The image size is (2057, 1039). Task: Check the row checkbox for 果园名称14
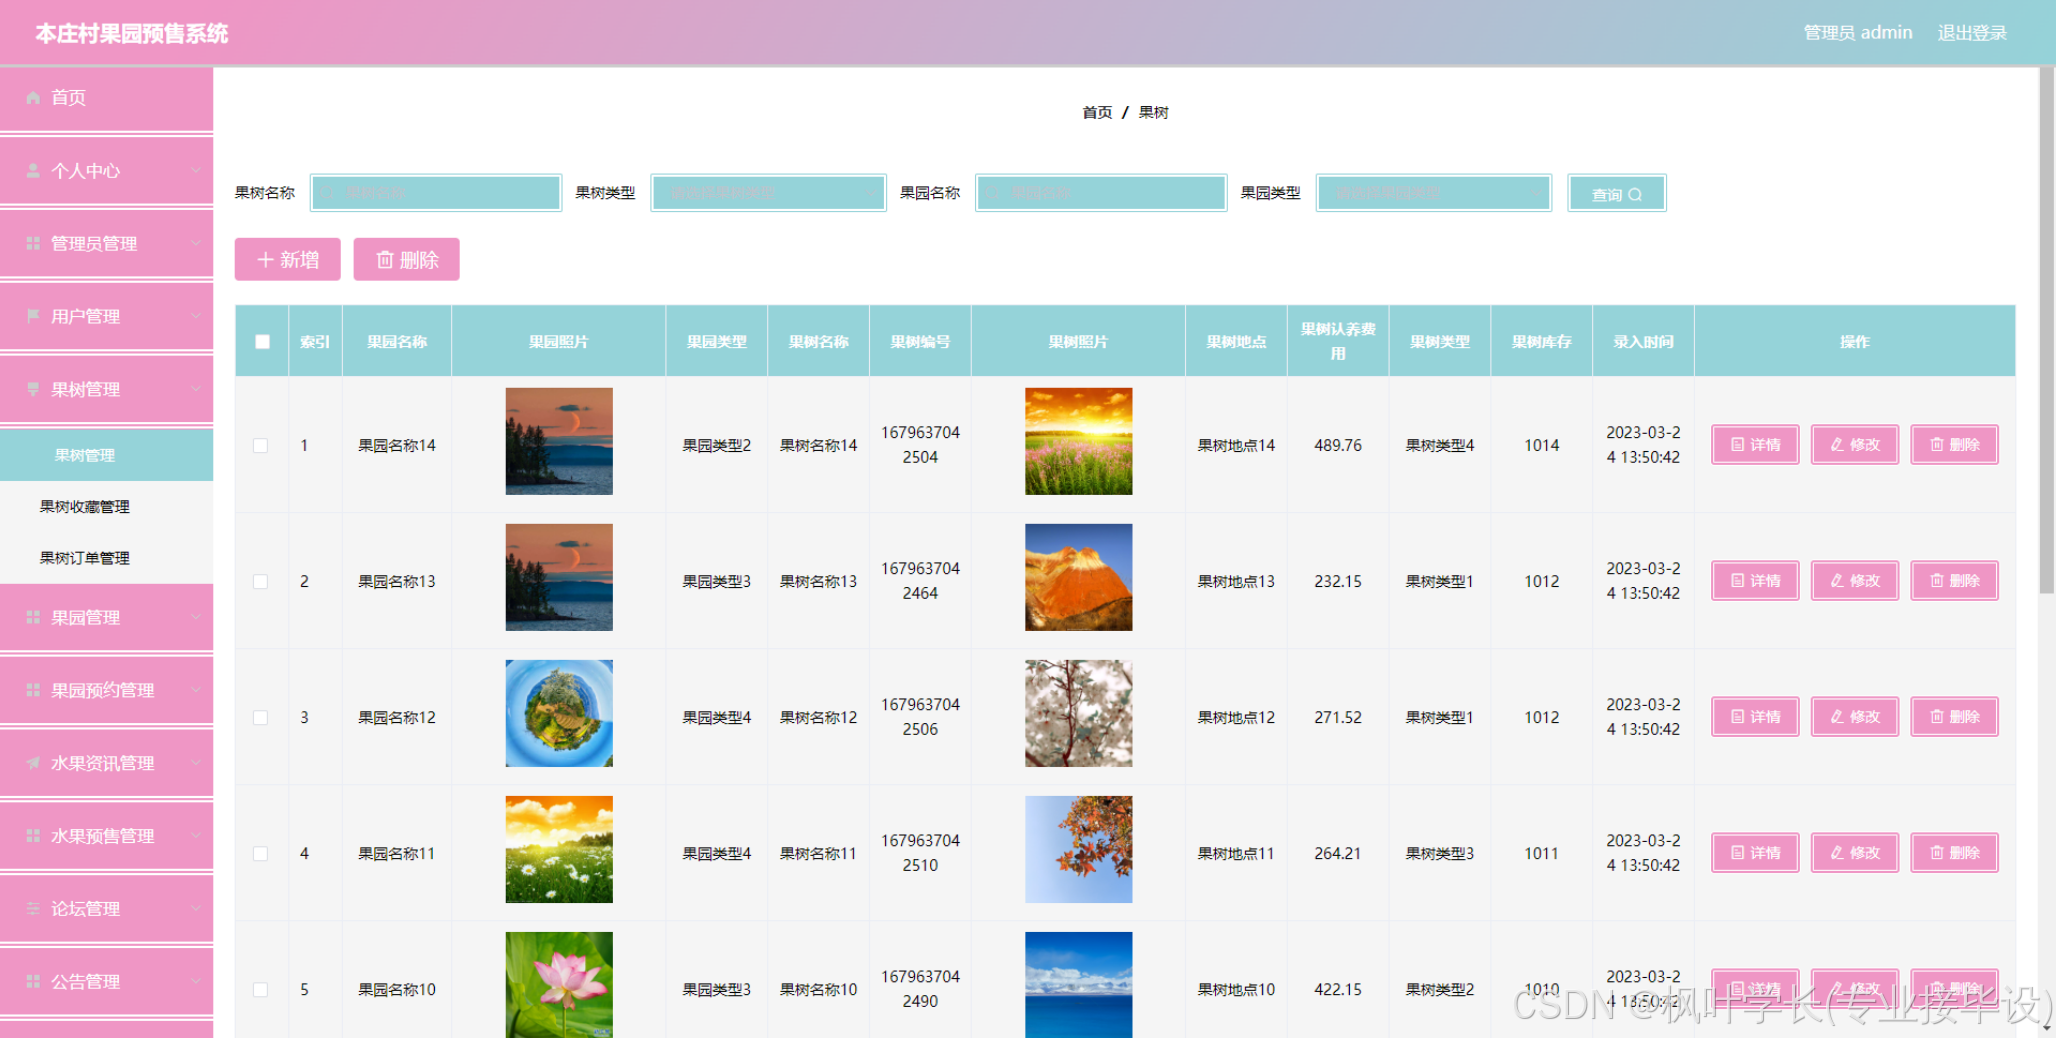260,446
